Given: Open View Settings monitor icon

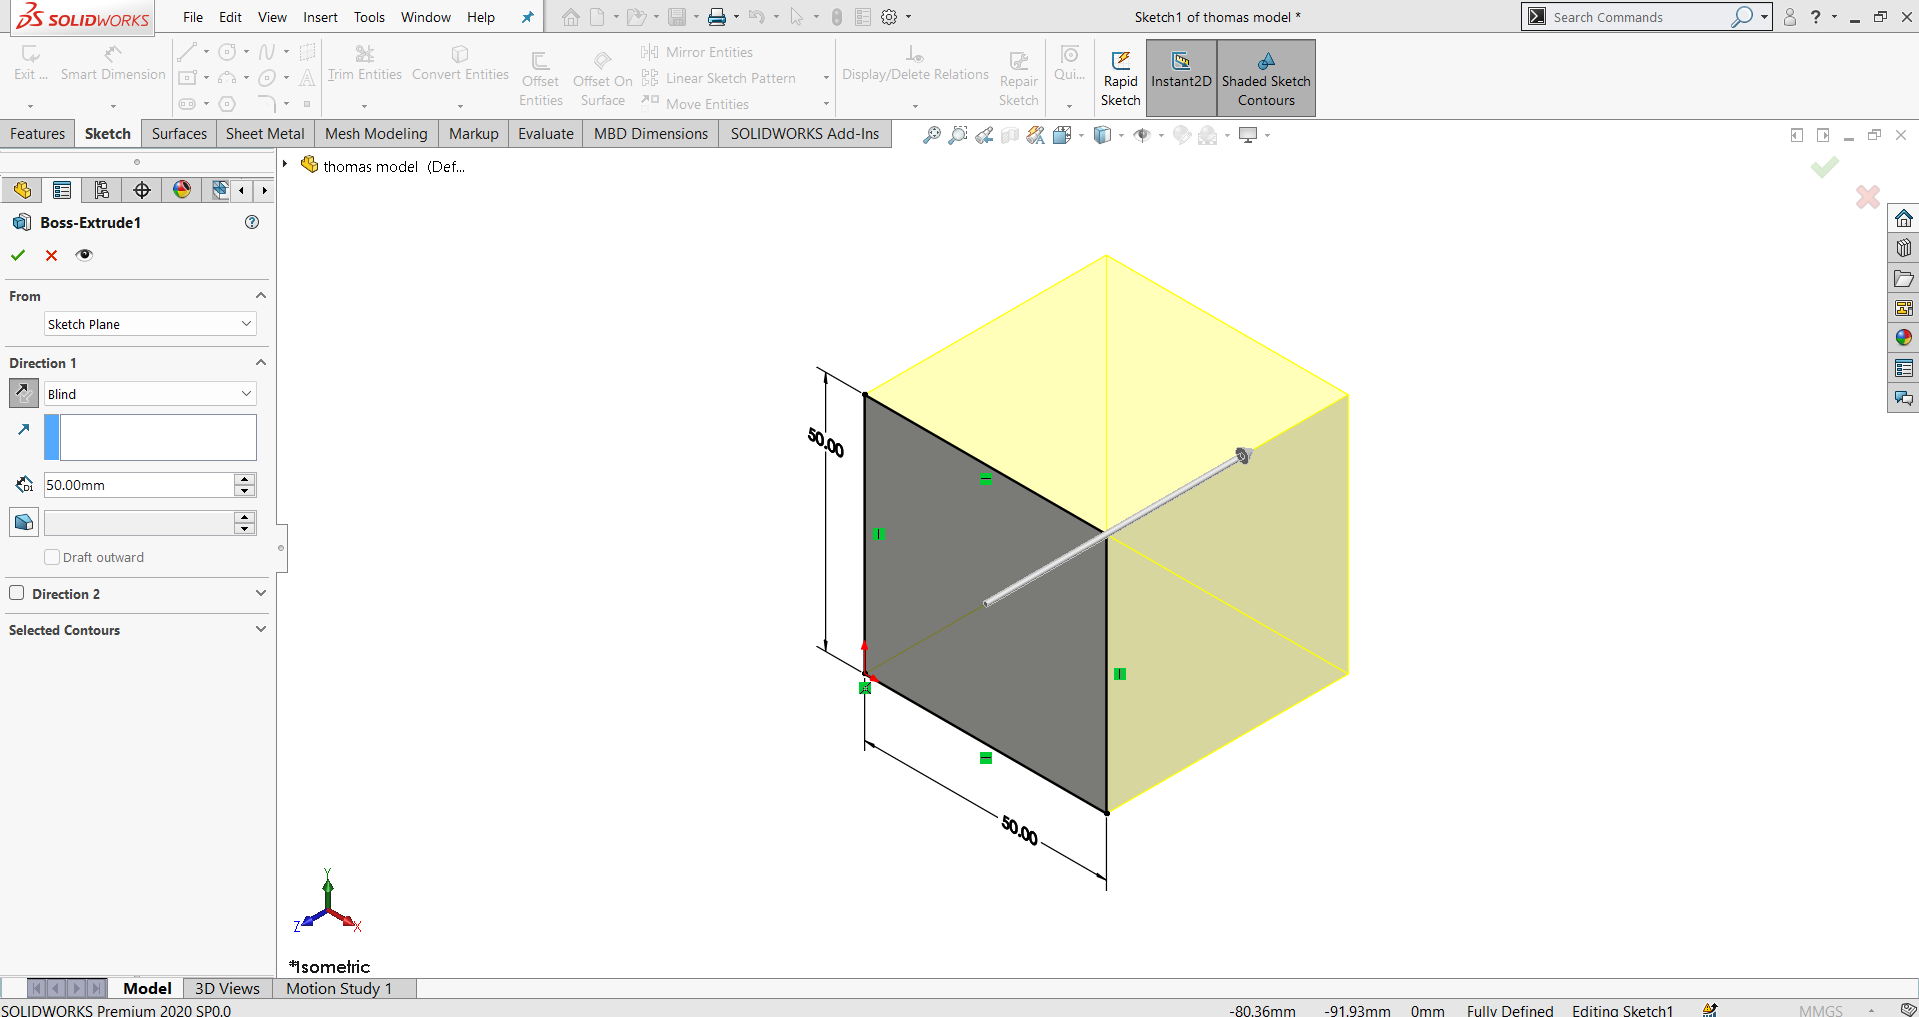Looking at the screenshot, I should pyautogui.click(x=1248, y=135).
